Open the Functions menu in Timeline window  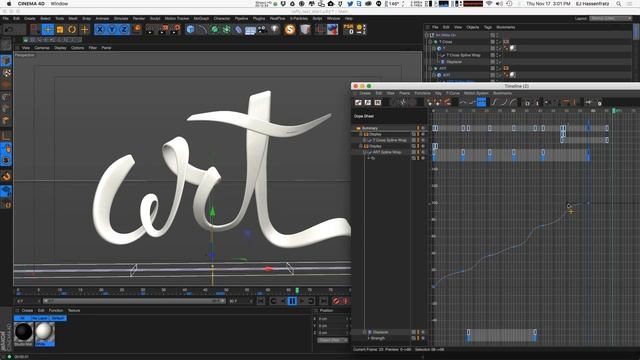pyautogui.click(x=422, y=93)
